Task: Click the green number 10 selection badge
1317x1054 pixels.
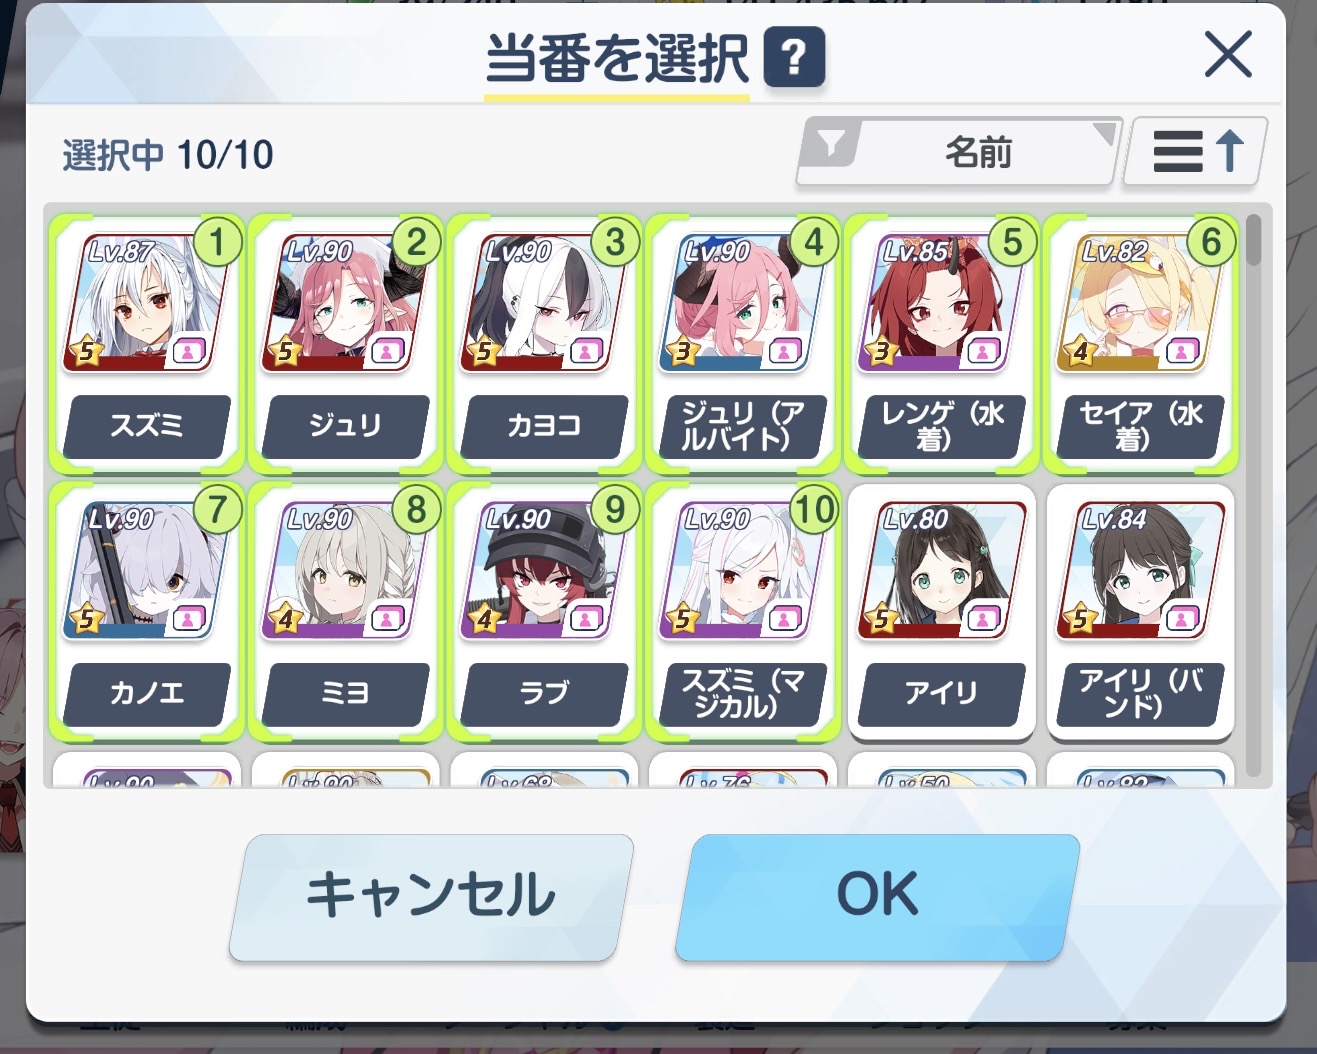Action: pos(814,510)
